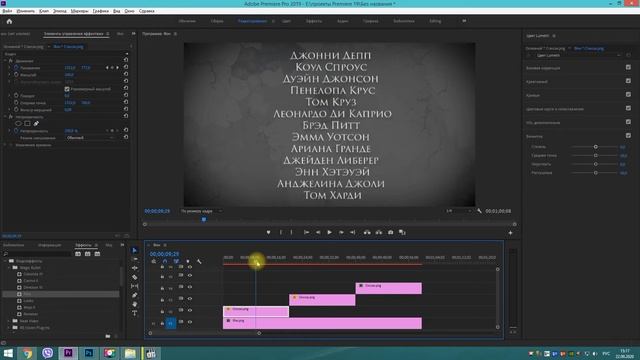
Task: Toggle Basic Correction section checkbox in Lumetri
Action: tap(628, 67)
